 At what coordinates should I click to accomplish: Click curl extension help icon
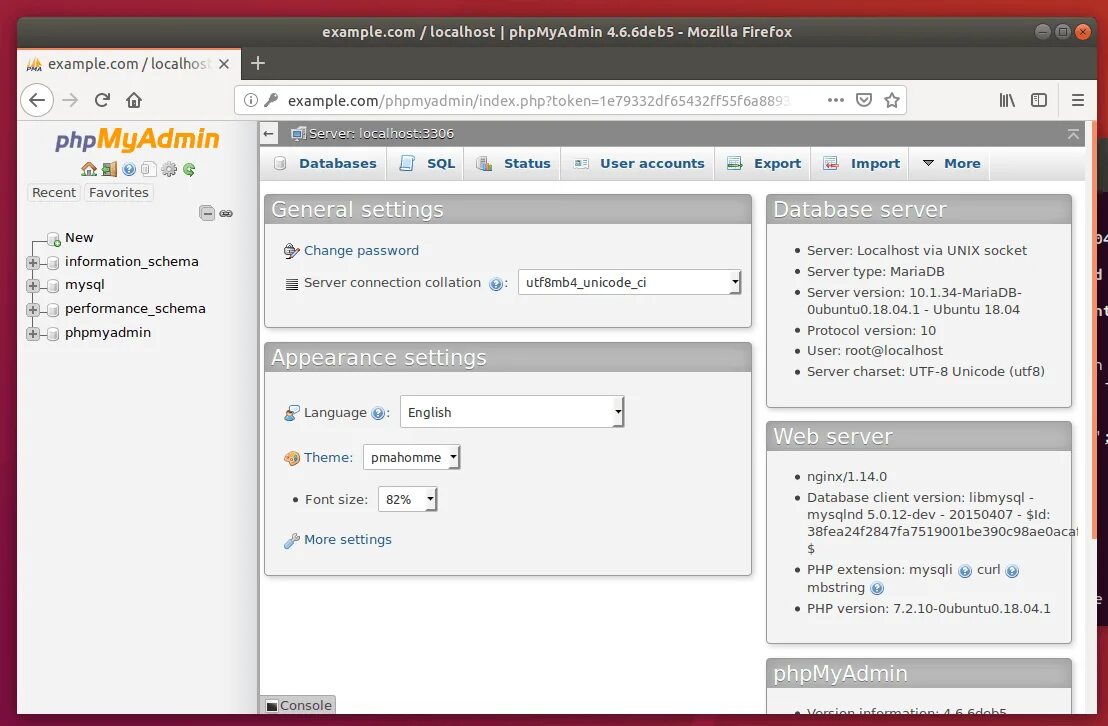coord(1012,571)
